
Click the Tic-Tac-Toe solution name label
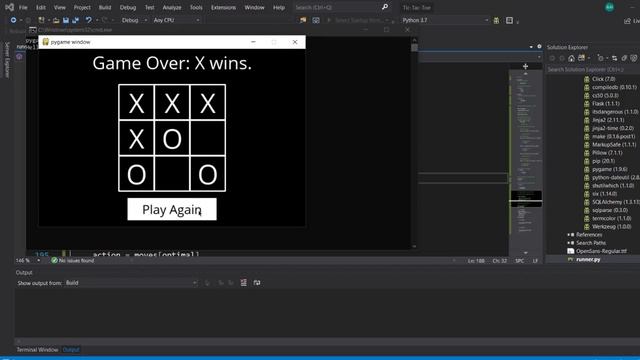pyautogui.click(x=416, y=7)
